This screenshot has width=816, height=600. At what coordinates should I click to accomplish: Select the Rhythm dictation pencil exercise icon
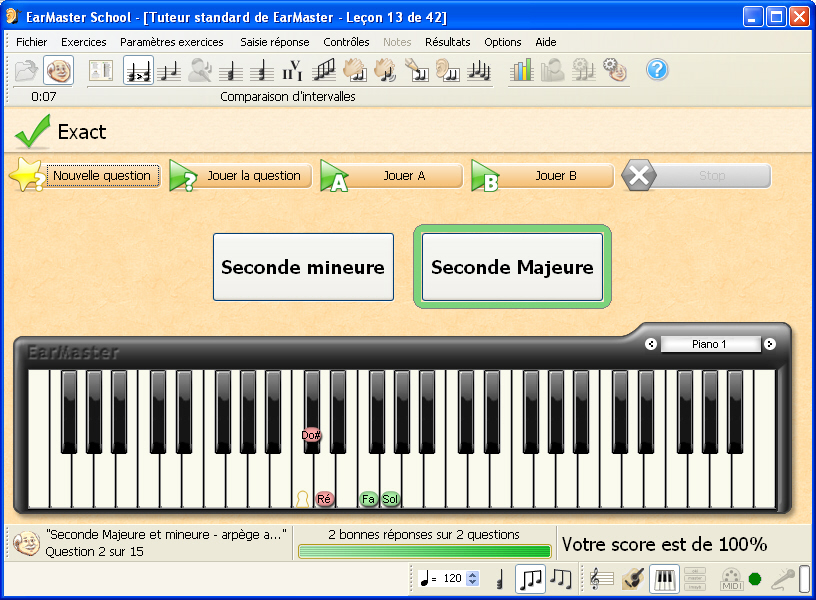[x=416, y=70]
